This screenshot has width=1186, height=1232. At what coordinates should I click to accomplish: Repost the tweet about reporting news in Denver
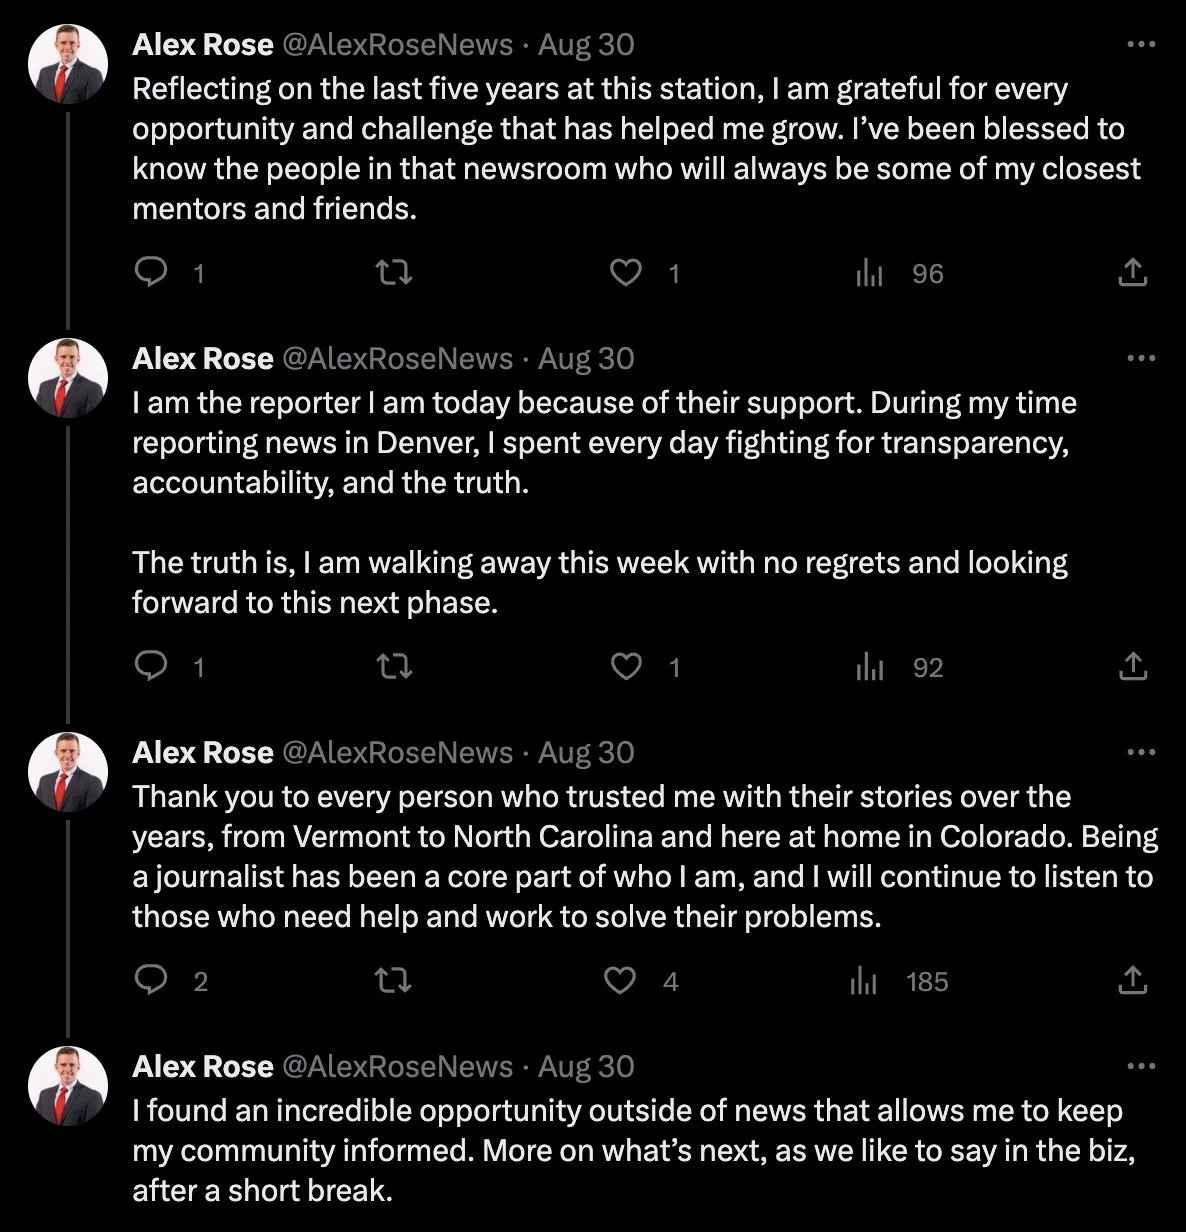coord(397,666)
